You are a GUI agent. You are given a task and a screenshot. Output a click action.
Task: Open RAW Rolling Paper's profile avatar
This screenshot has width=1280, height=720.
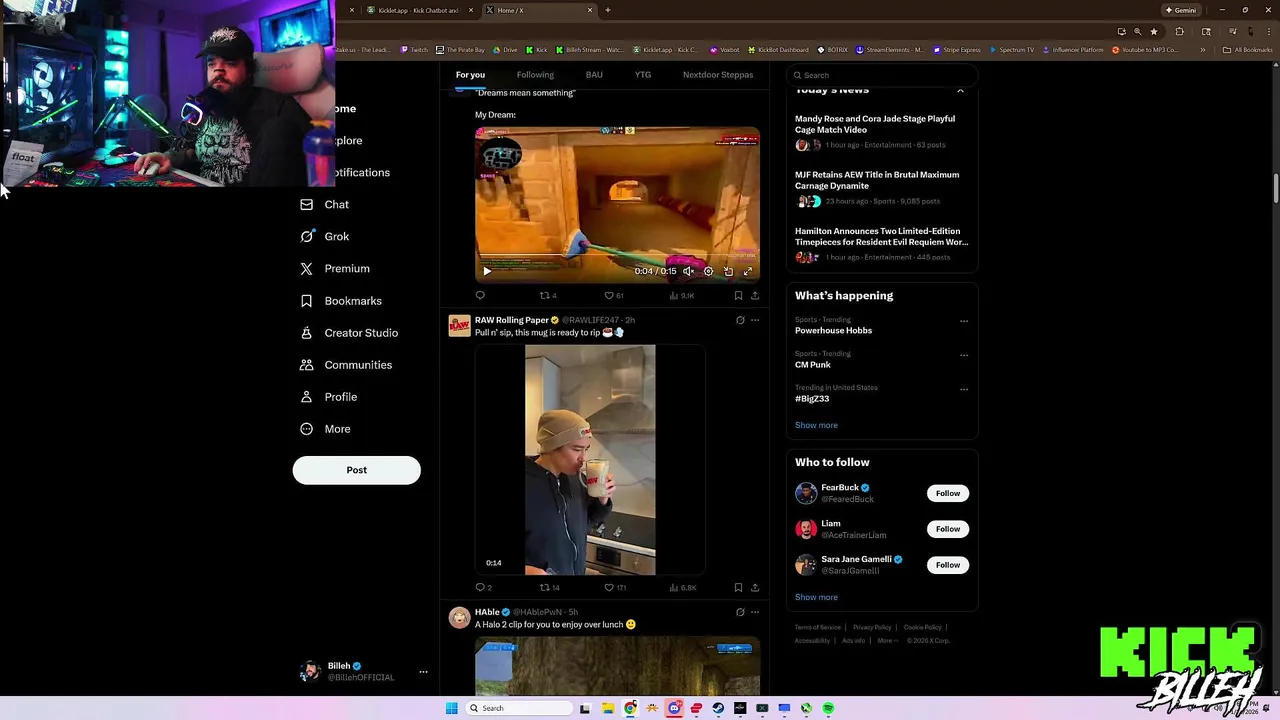click(x=459, y=325)
